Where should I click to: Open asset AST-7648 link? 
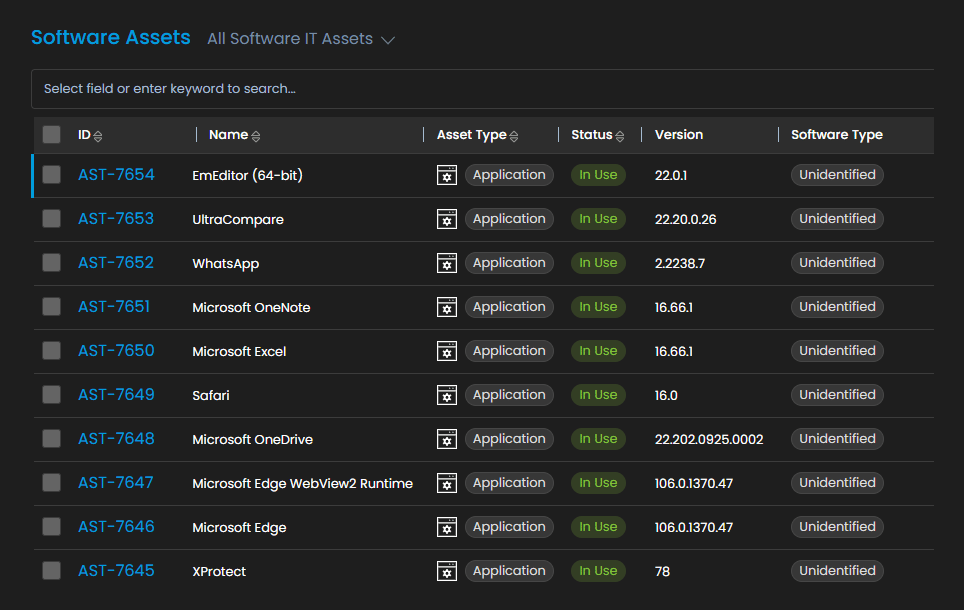click(116, 438)
